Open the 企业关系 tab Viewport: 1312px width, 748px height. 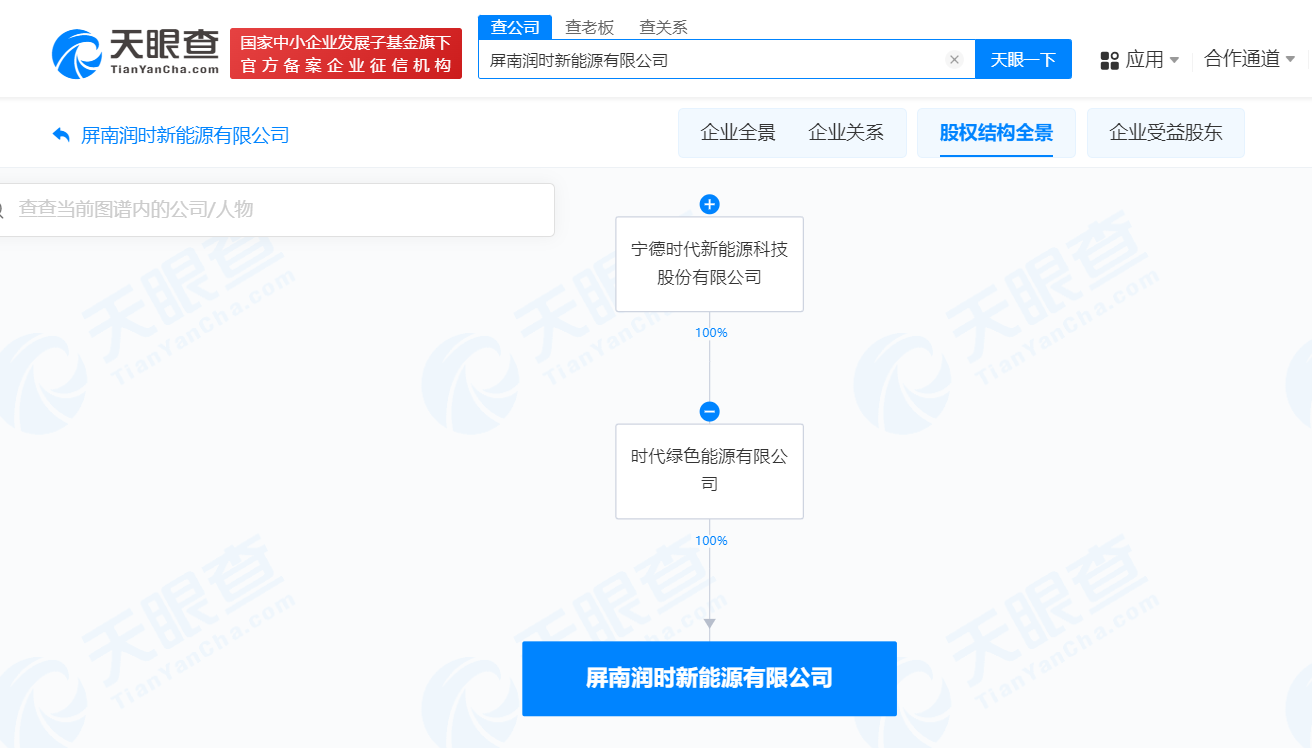(846, 132)
